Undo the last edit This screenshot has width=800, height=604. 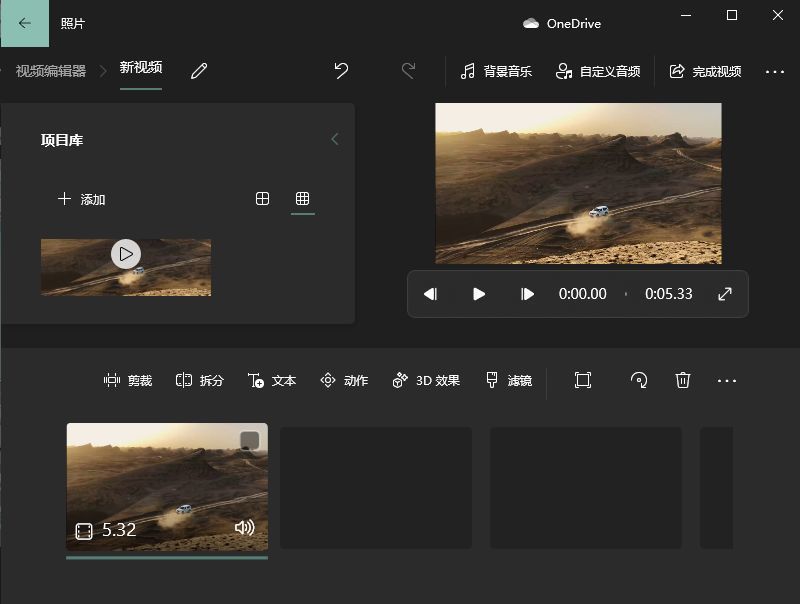click(x=341, y=71)
